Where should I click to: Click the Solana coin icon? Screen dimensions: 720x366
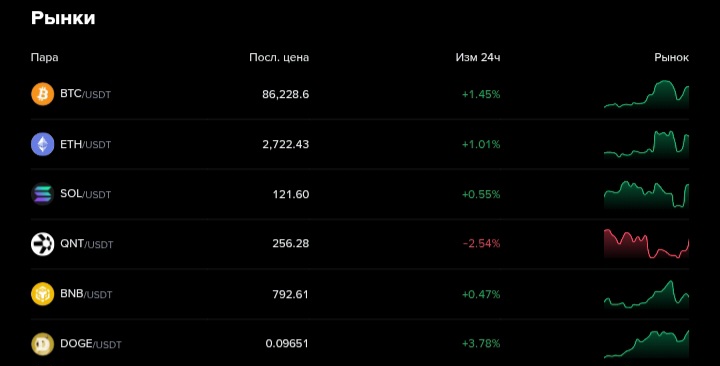[42, 194]
